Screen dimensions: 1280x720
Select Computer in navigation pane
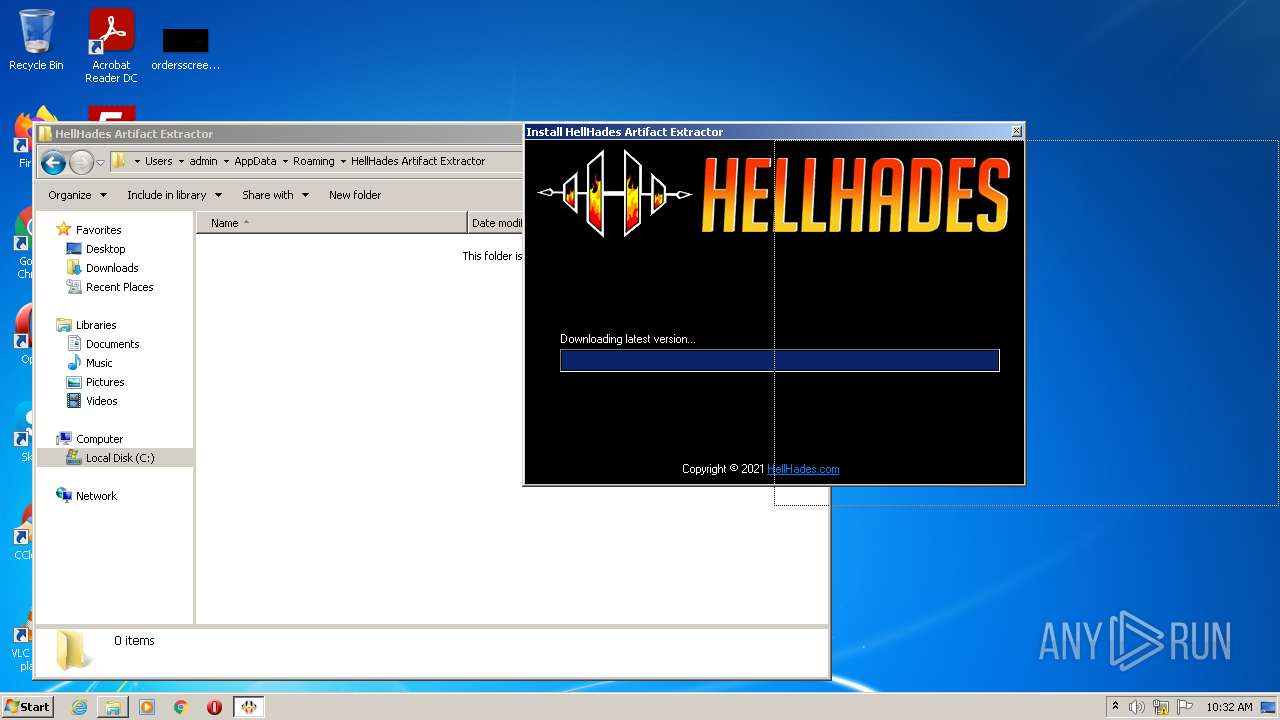(99, 439)
